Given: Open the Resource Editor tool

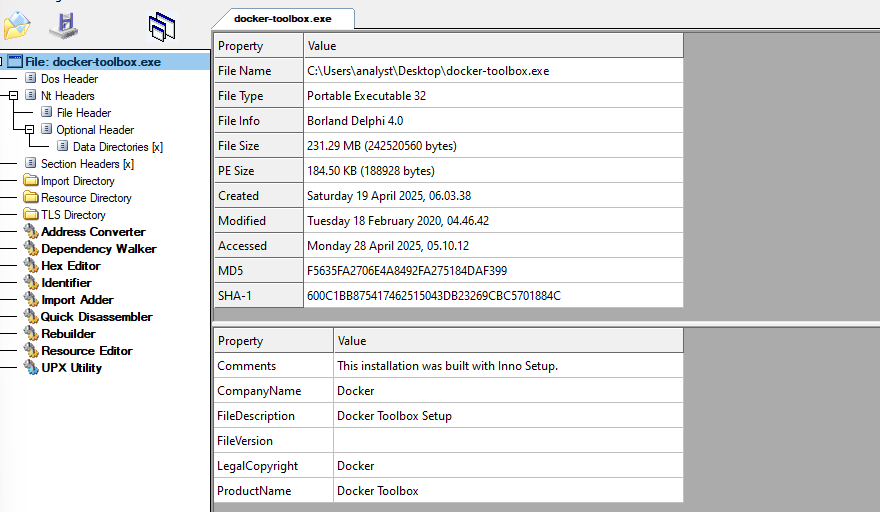Looking at the screenshot, I should (86, 351).
